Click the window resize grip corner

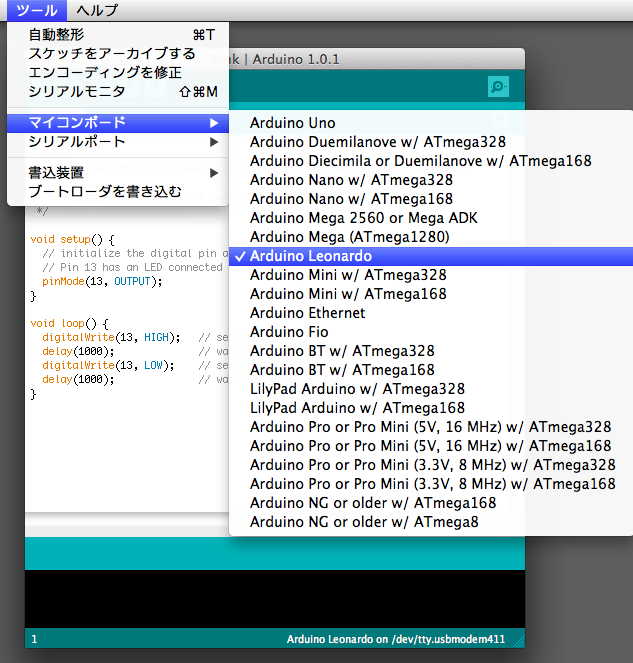coord(519,642)
